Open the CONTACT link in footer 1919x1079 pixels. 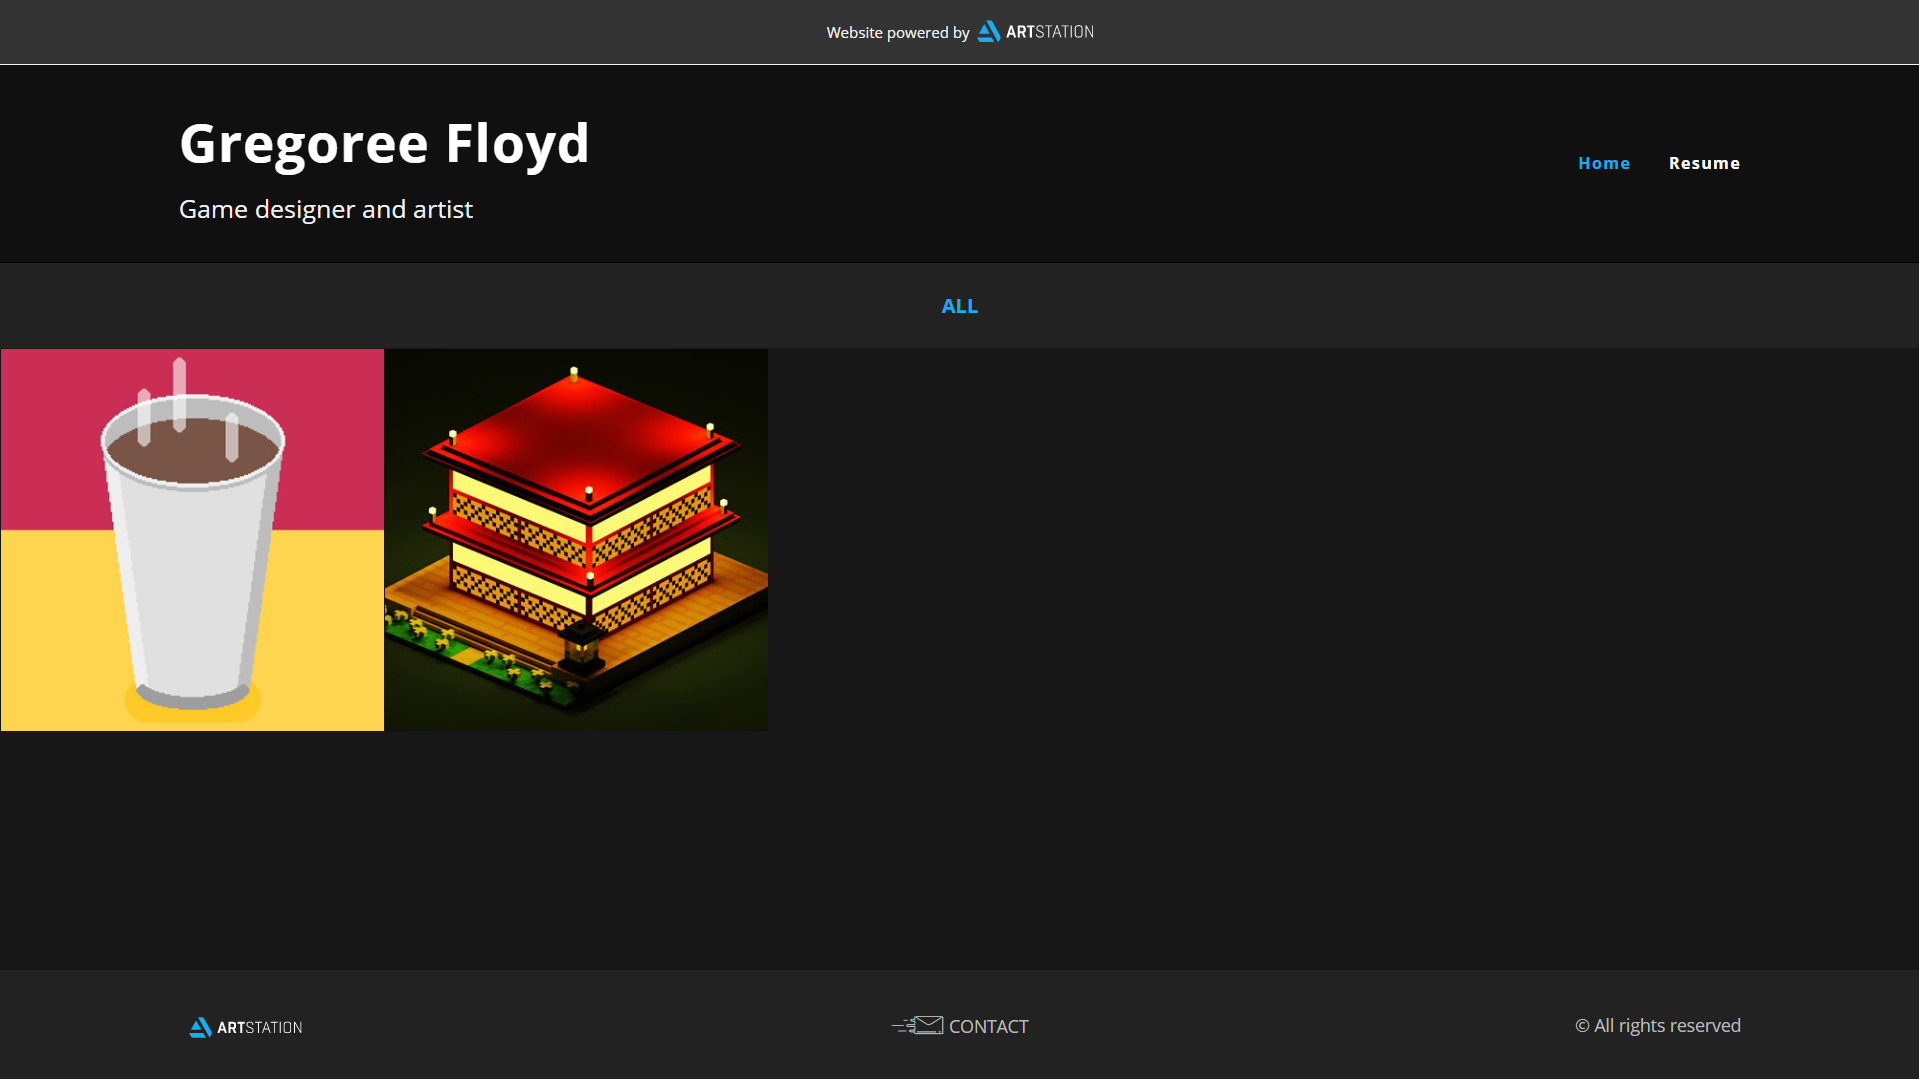(x=988, y=1026)
